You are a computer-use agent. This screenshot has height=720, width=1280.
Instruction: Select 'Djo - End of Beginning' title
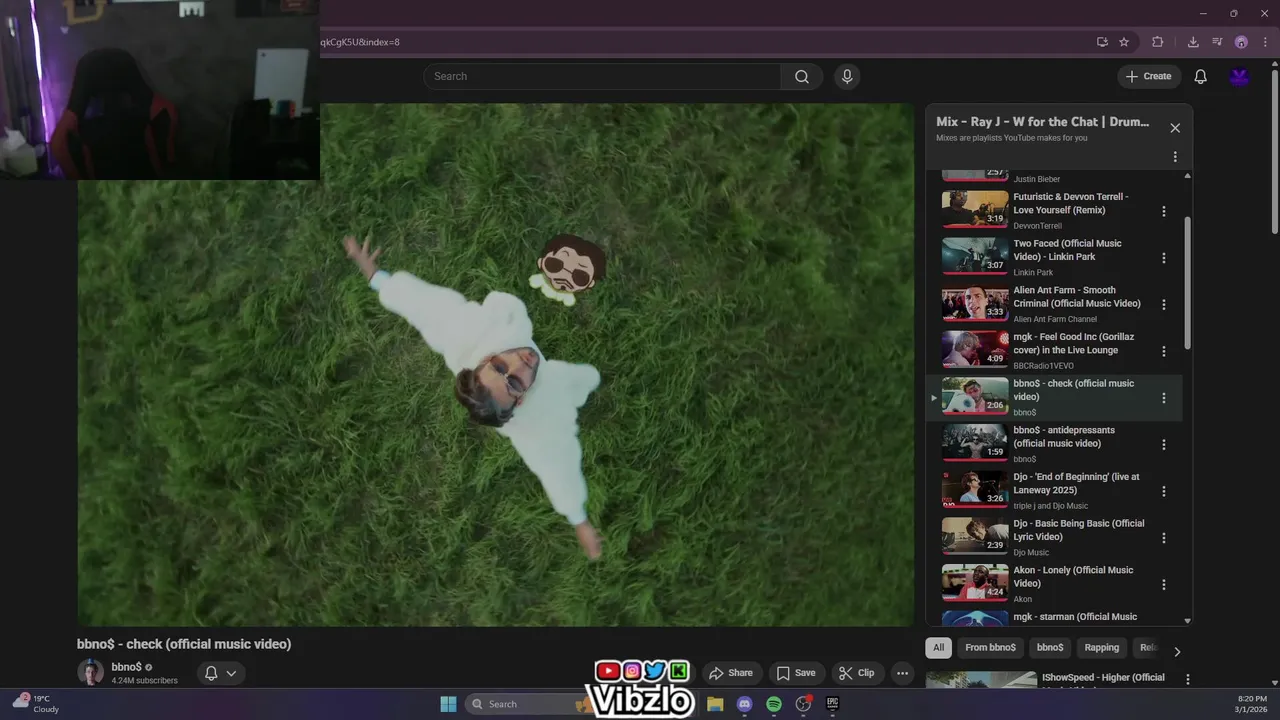1076,483
